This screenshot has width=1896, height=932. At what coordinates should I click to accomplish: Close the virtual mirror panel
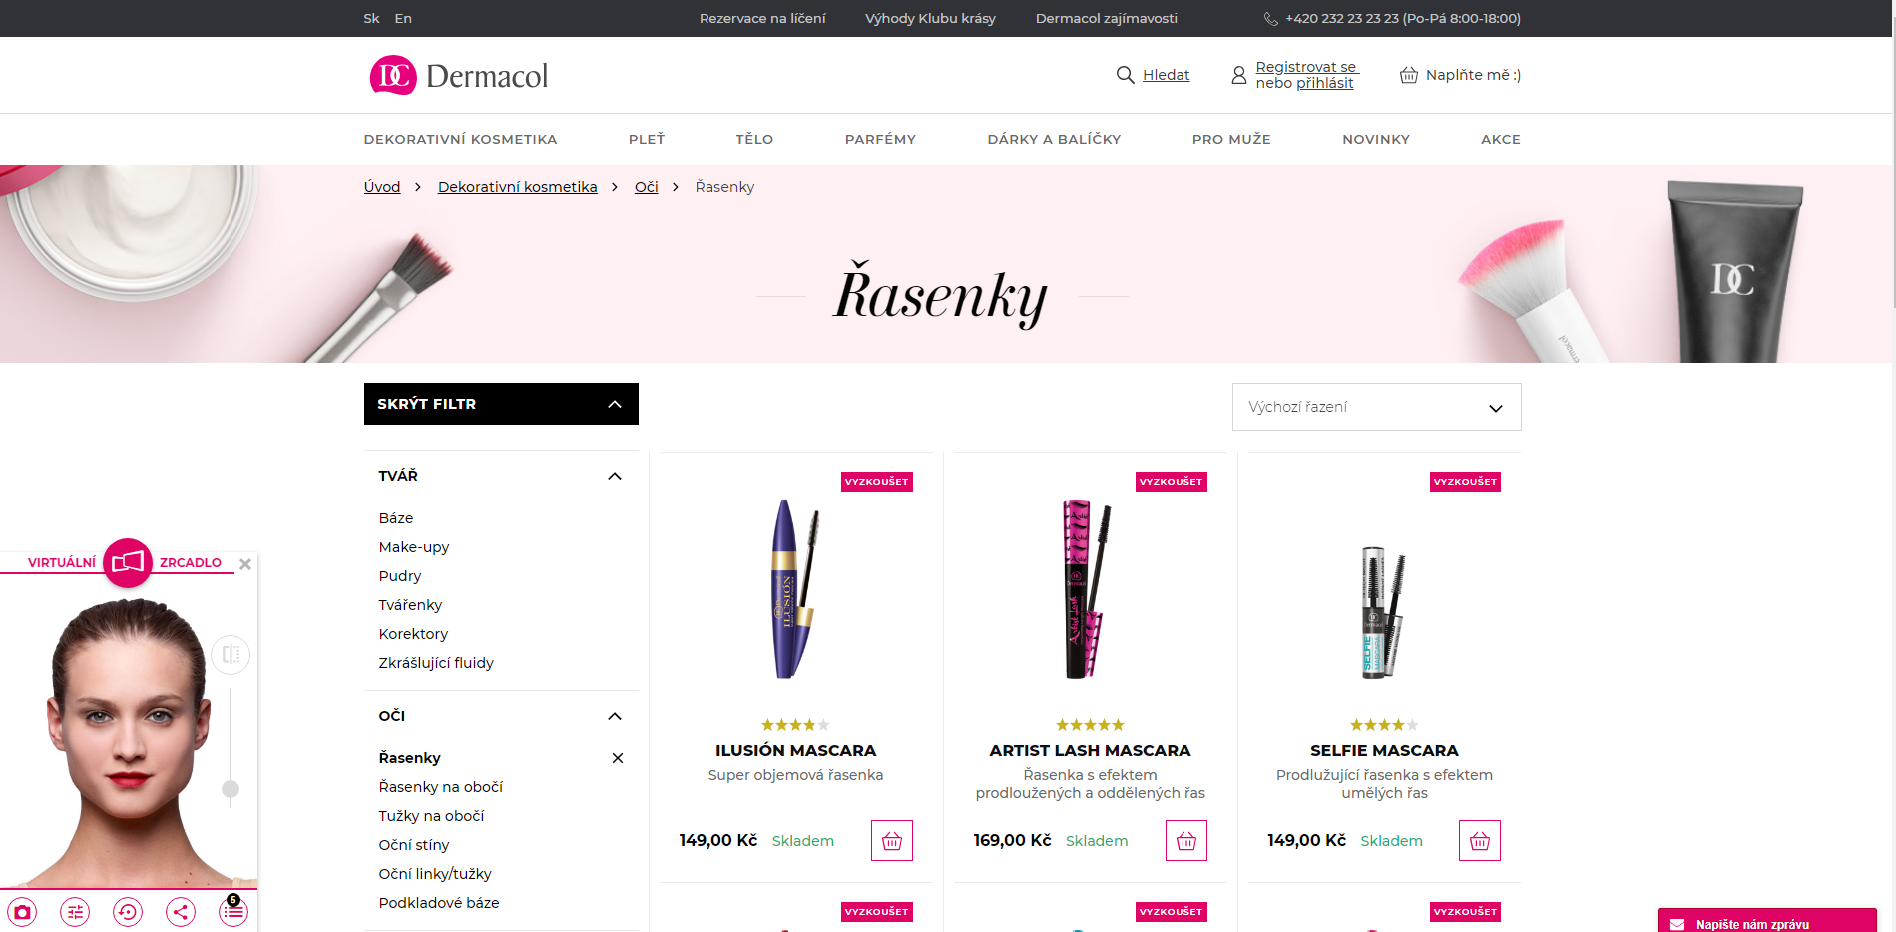click(245, 564)
